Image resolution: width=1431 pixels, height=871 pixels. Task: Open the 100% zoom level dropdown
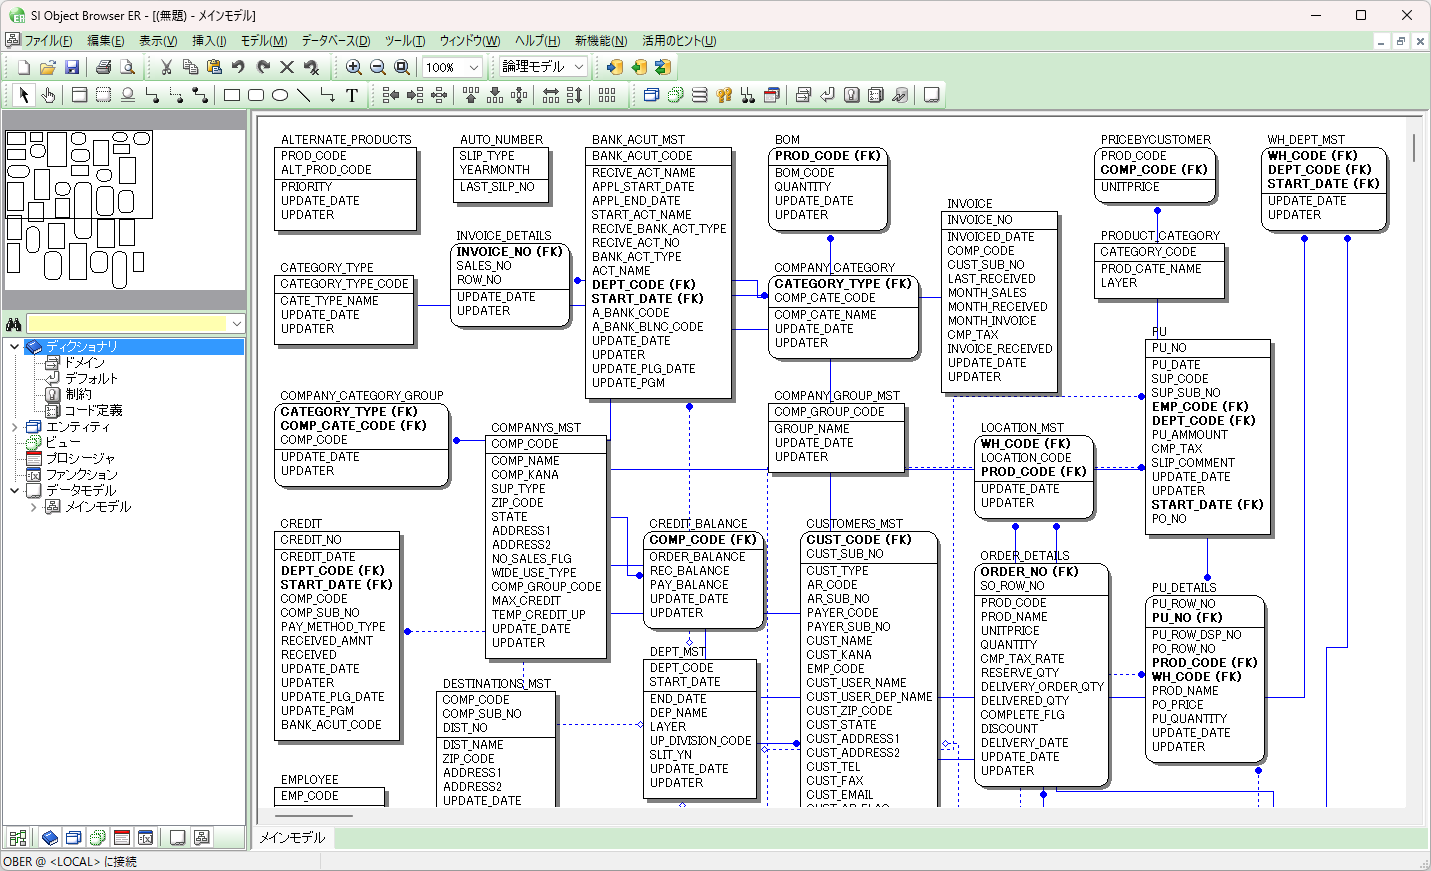pos(474,67)
